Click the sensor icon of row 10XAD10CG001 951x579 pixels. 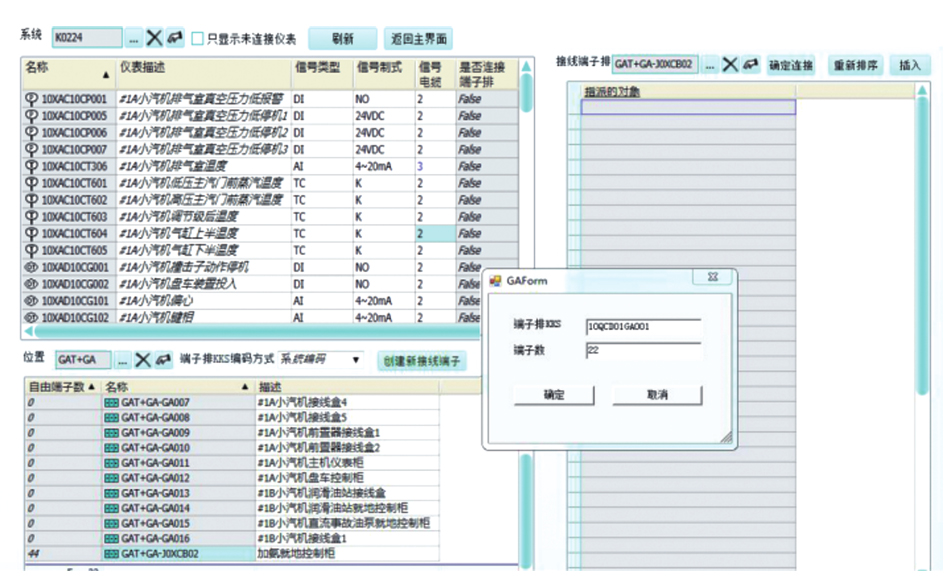tap(31, 267)
